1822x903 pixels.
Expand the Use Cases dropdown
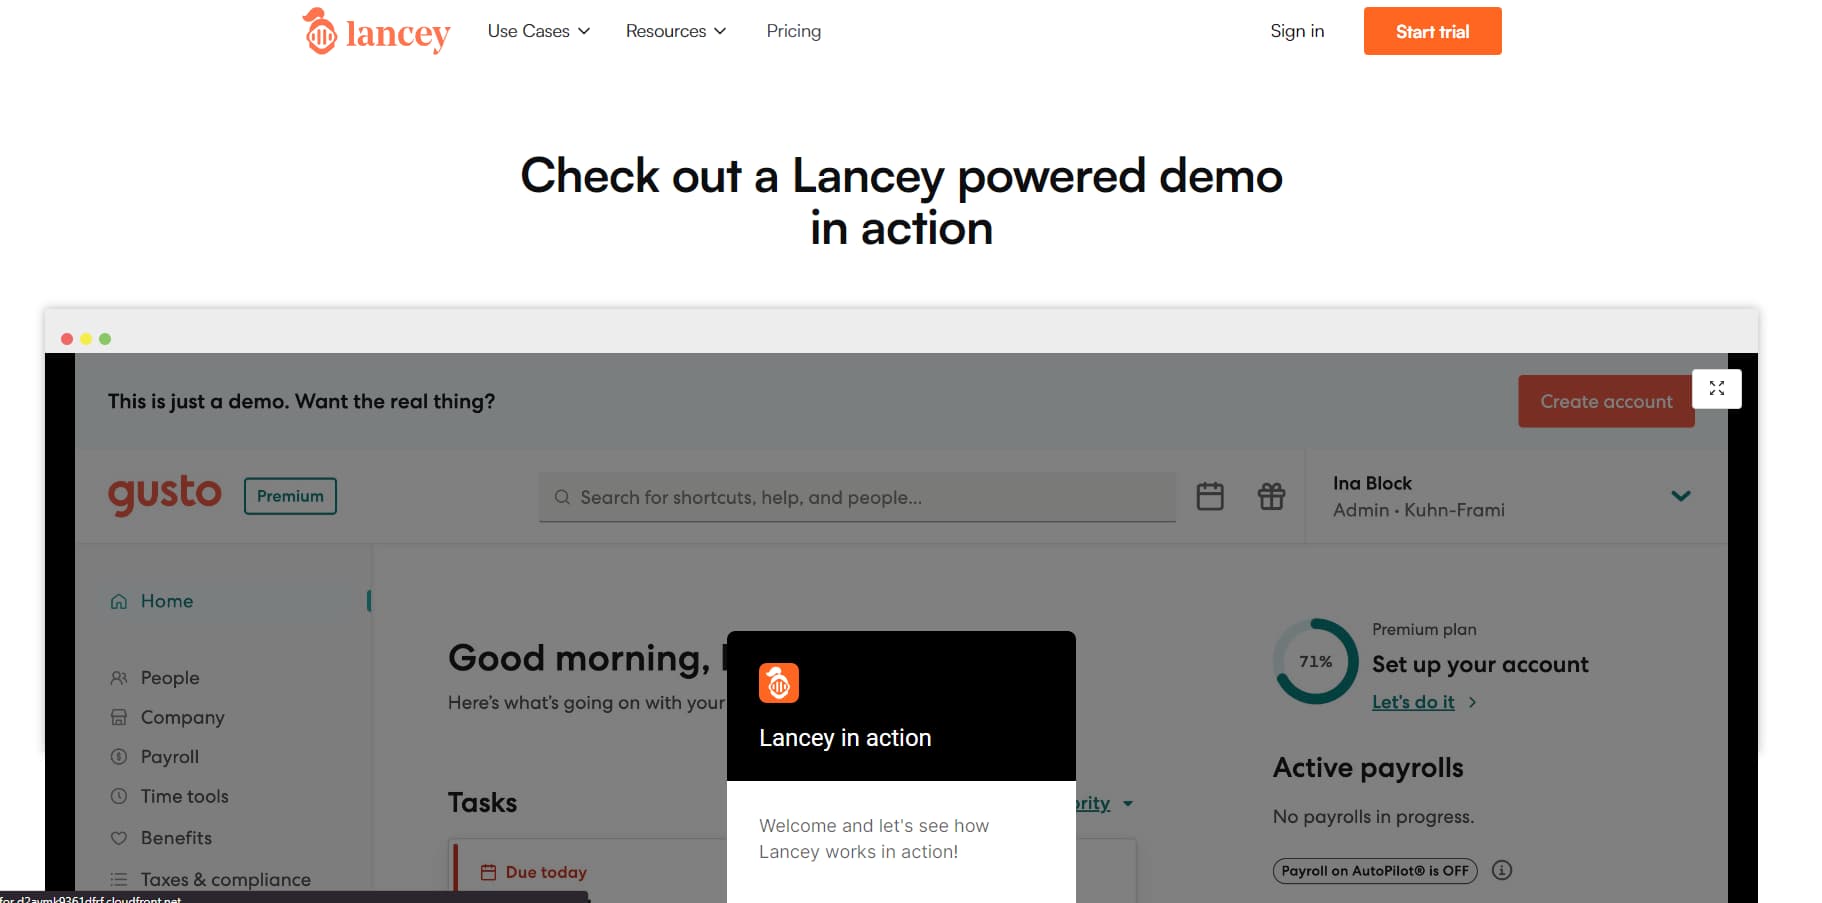click(537, 31)
